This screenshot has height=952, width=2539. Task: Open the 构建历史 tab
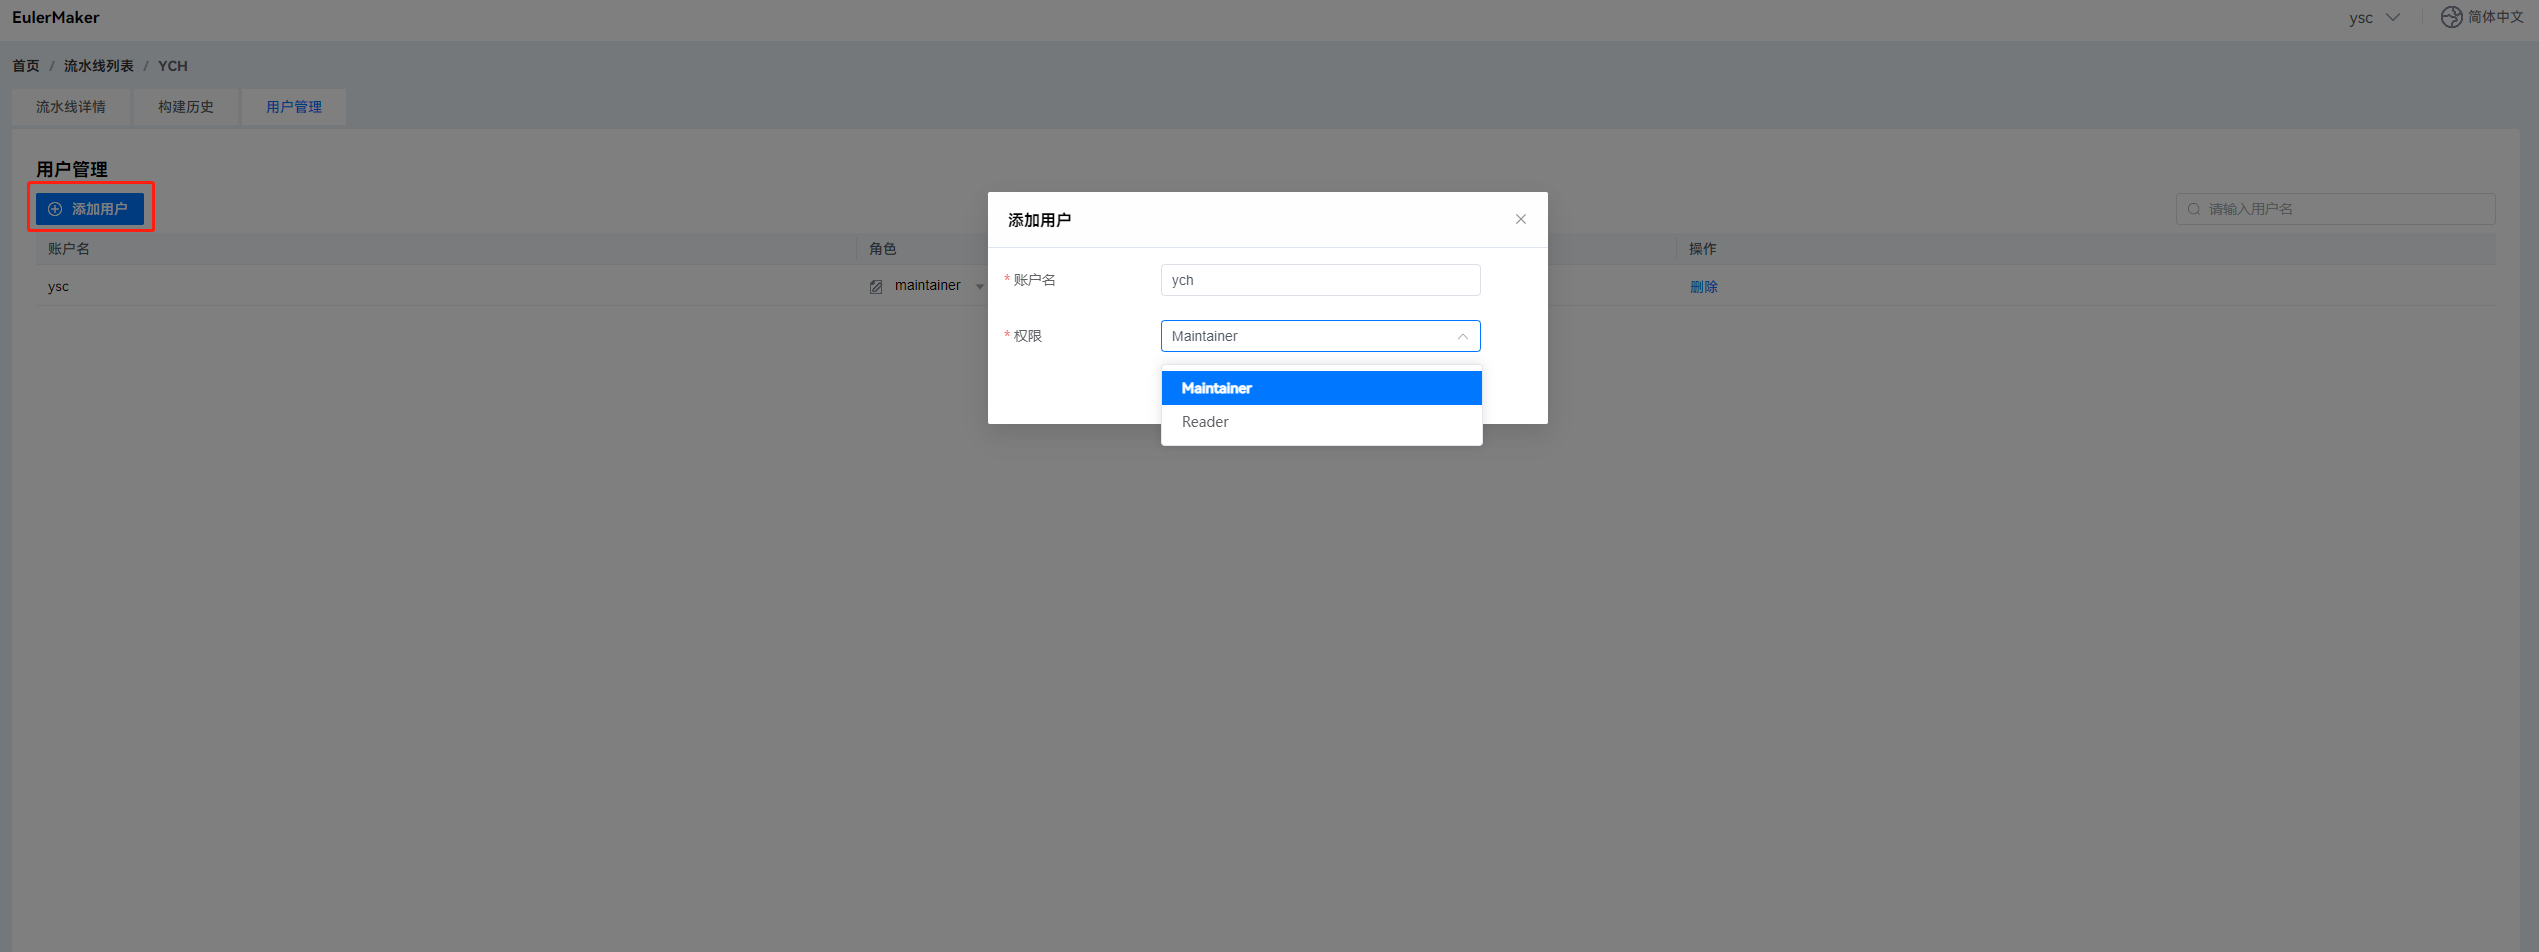[186, 107]
